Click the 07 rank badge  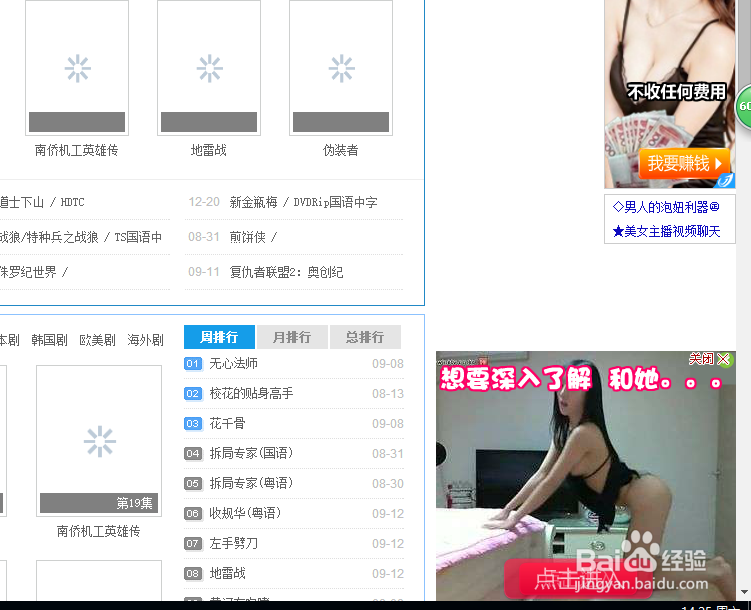coord(193,543)
